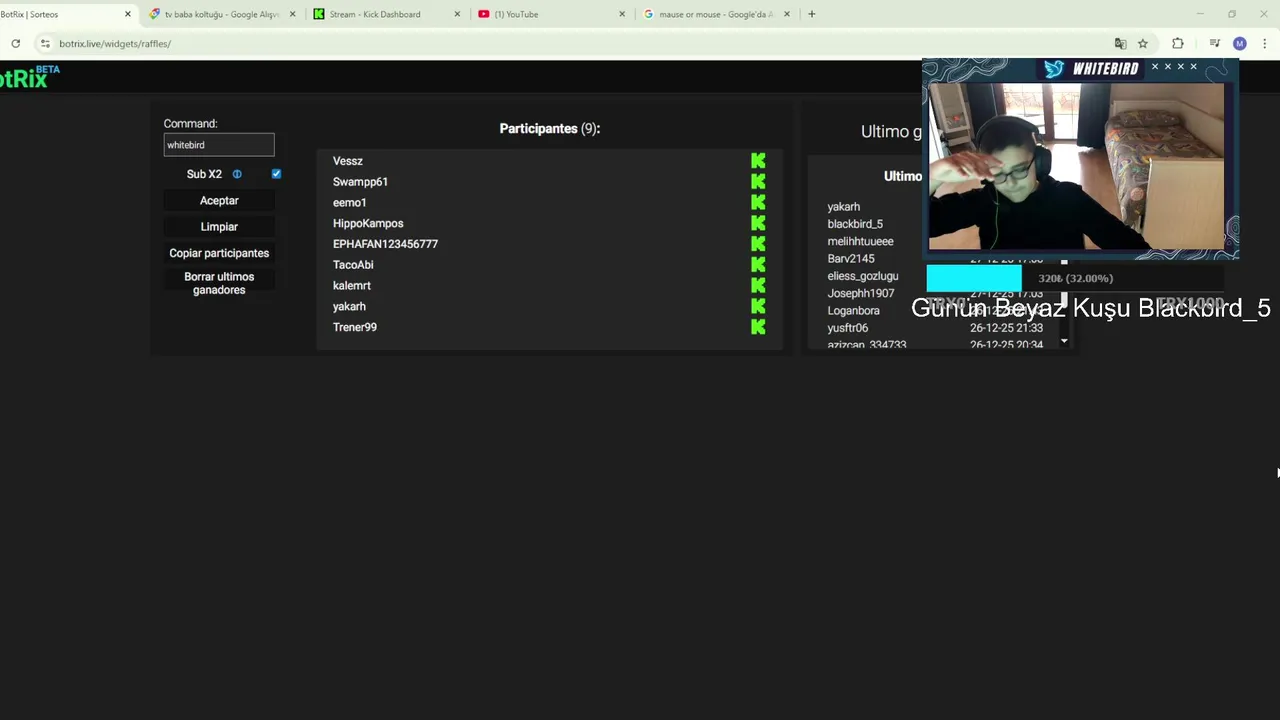
Task: Click Borrar ultimos ganadores button
Action: (219, 283)
